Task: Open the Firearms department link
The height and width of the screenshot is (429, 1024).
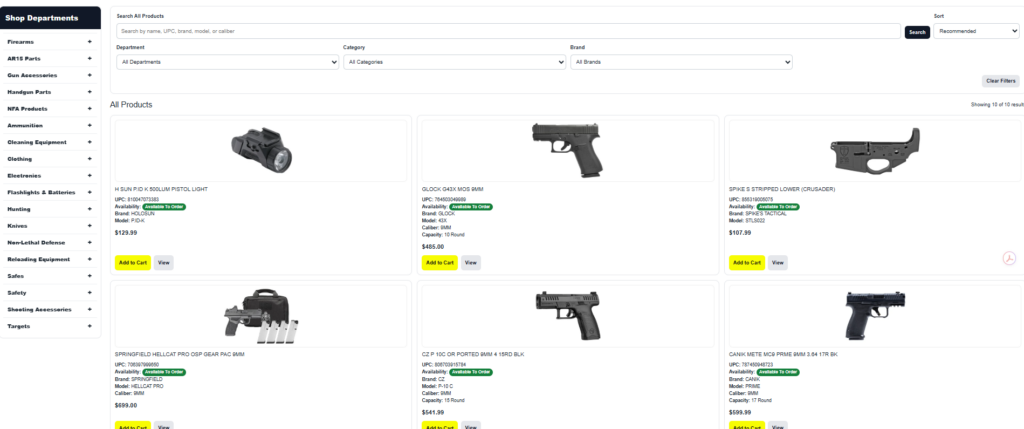Action: (20, 42)
